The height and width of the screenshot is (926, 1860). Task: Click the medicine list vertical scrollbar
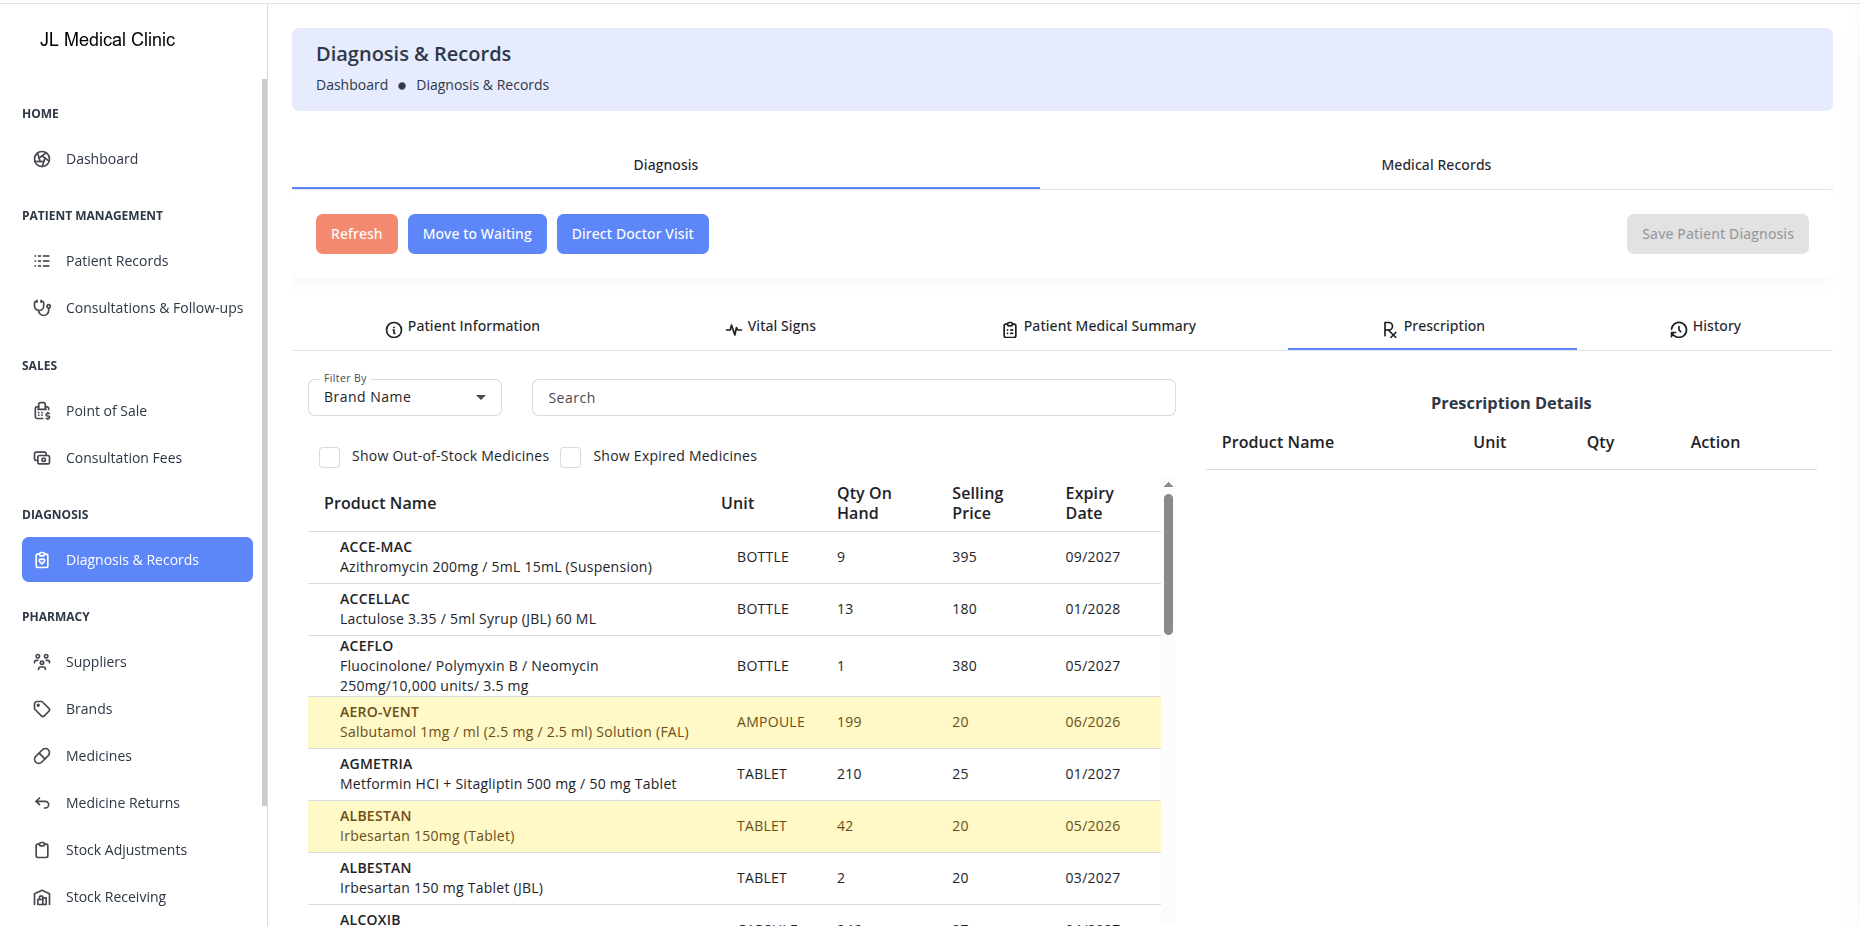[x=1168, y=565]
